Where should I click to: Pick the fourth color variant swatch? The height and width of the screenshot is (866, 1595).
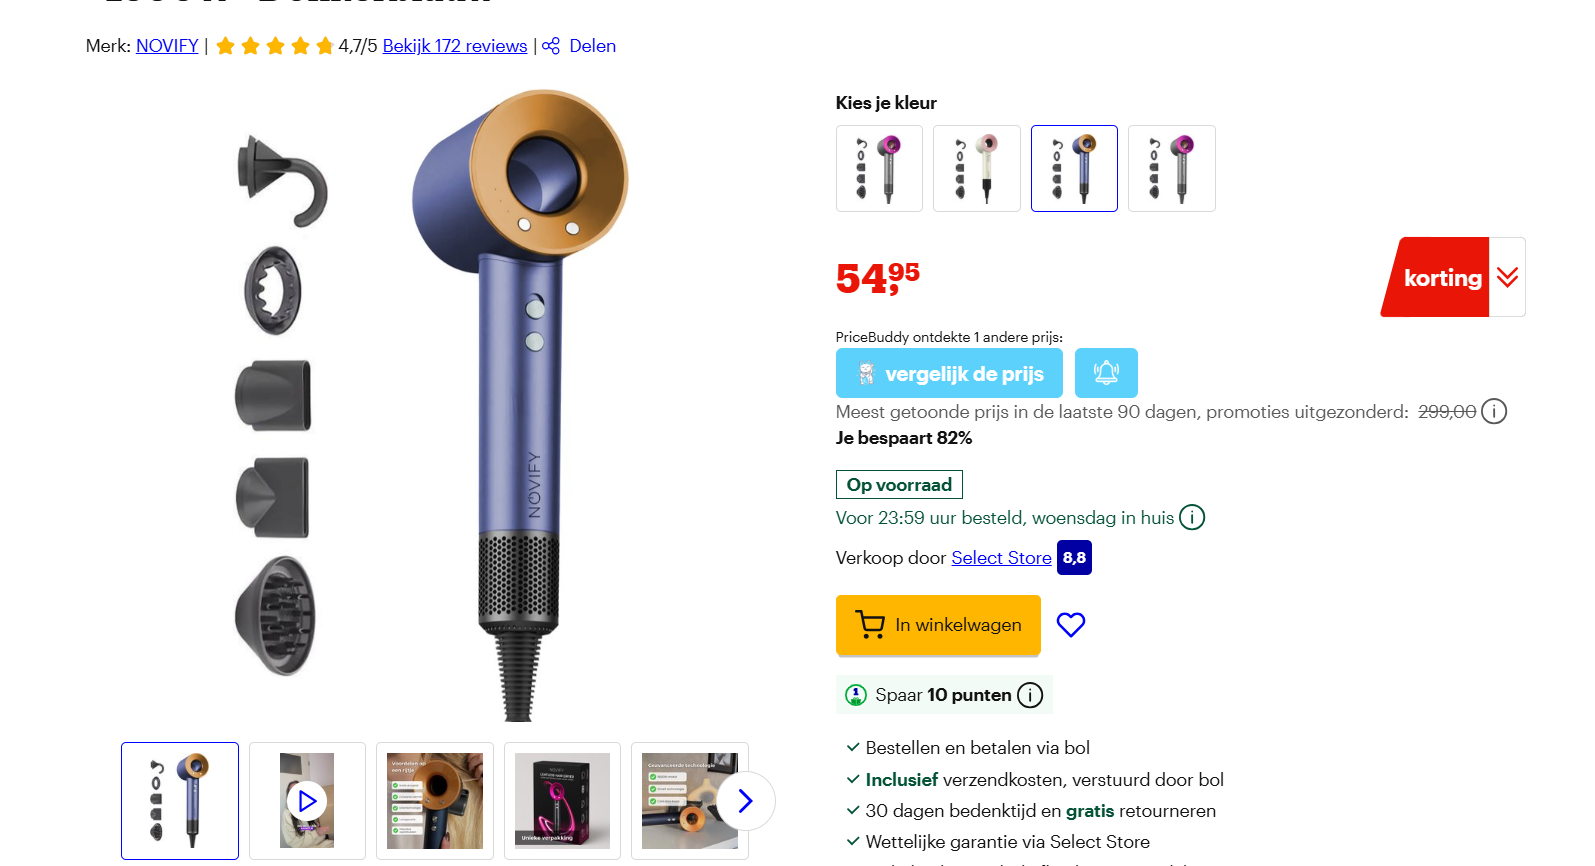click(x=1172, y=168)
